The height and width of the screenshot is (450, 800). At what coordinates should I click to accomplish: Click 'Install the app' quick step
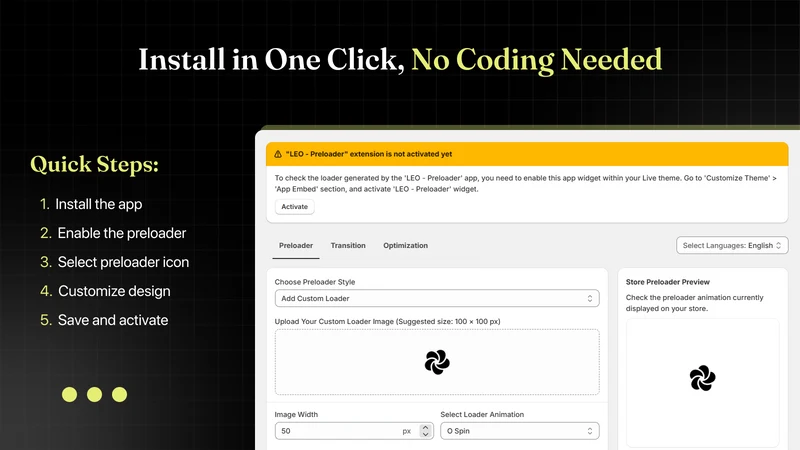(x=98, y=204)
